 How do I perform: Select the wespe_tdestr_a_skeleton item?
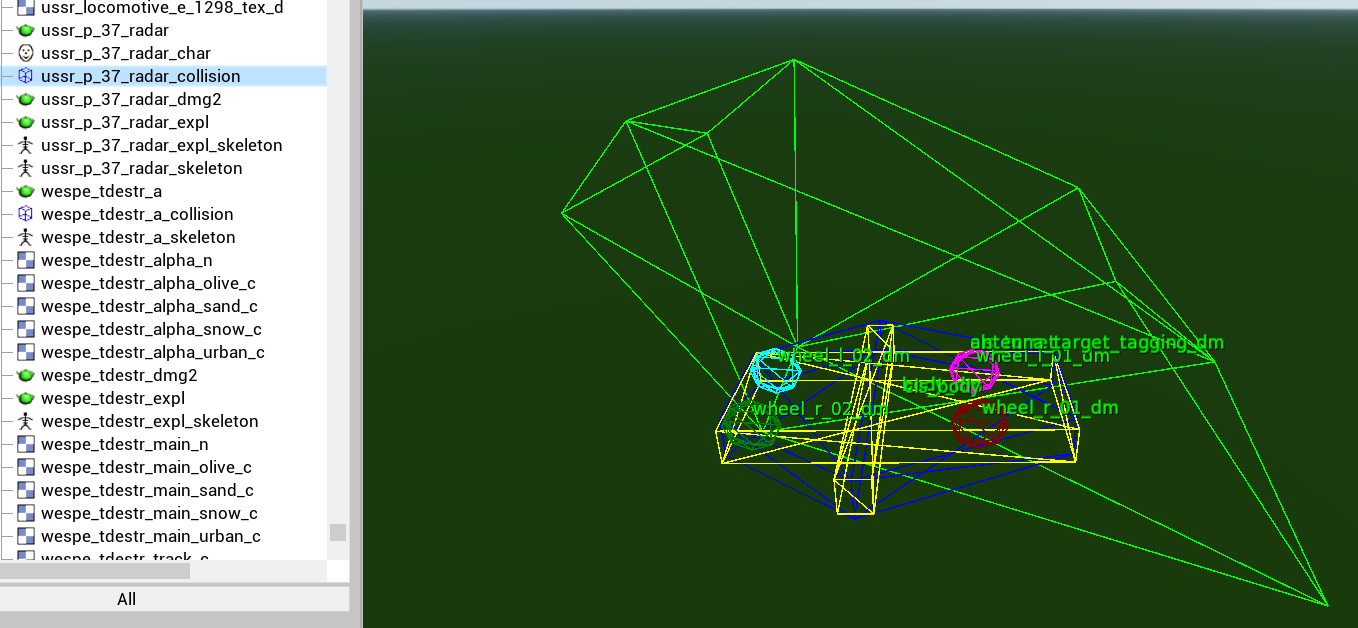[x=138, y=237]
